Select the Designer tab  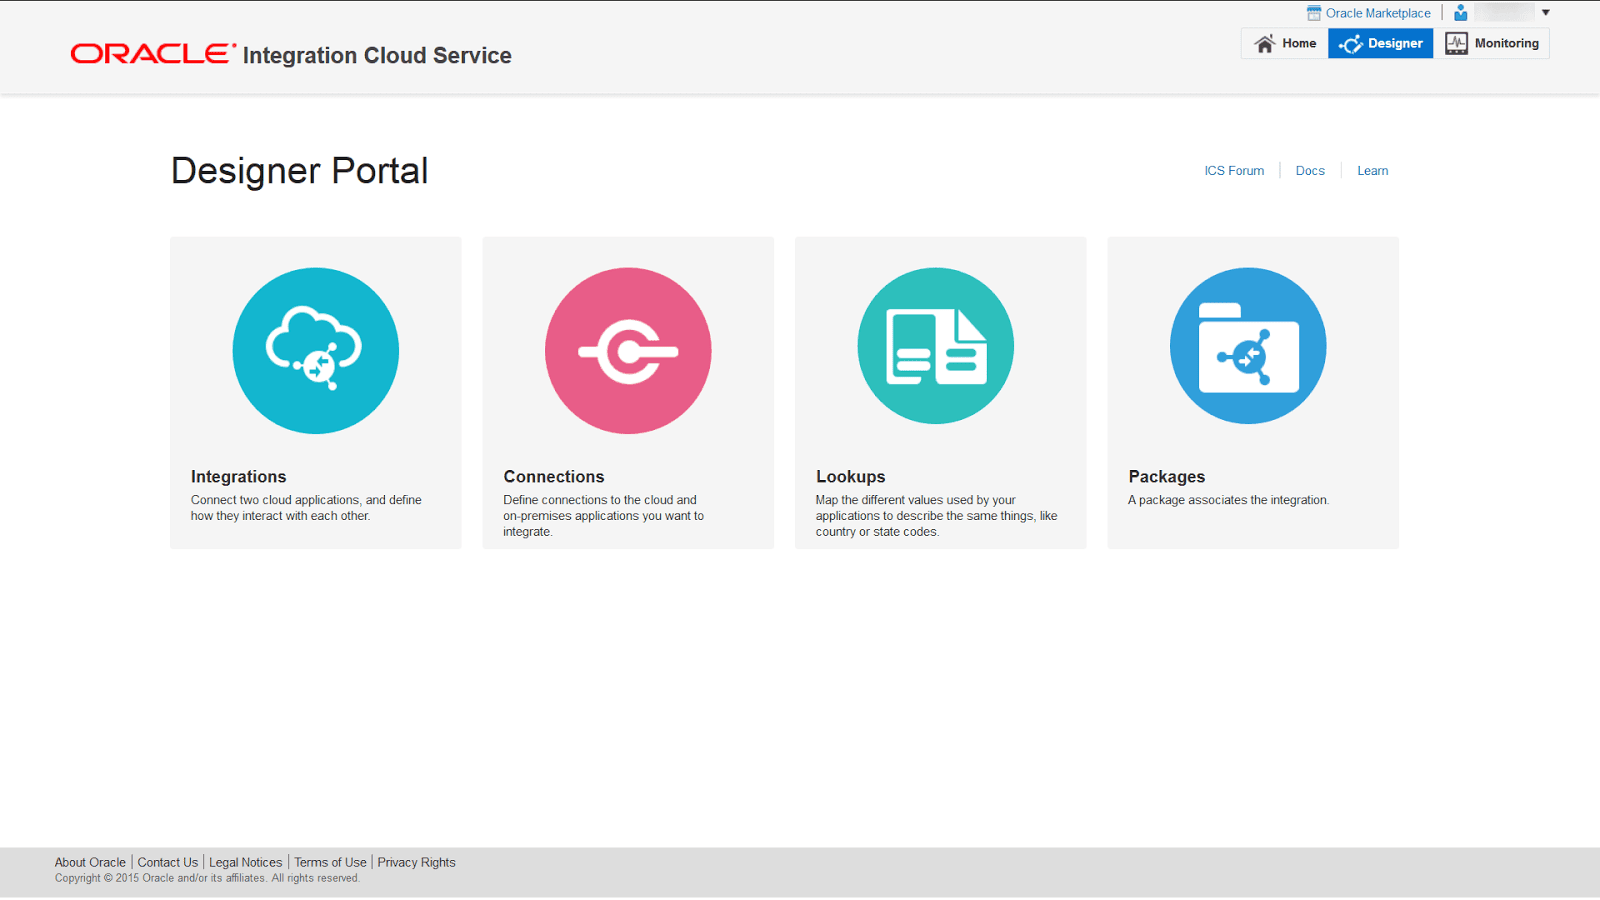tap(1380, 43)
